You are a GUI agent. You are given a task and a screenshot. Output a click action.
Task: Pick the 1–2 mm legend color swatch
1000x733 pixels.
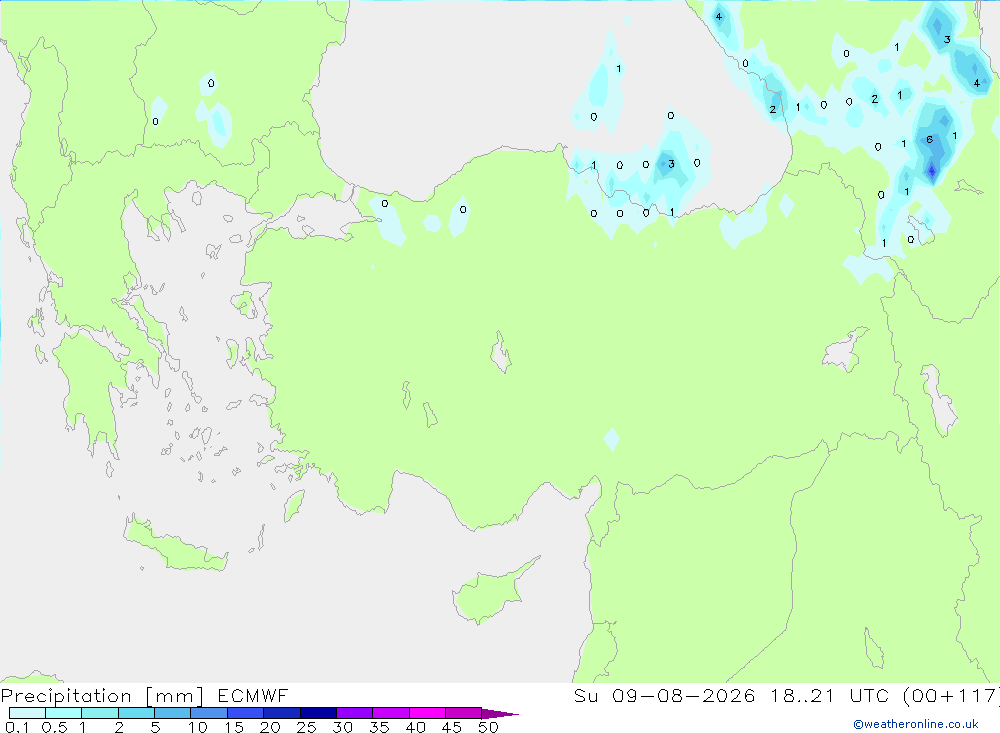click(x=99, y=713)
